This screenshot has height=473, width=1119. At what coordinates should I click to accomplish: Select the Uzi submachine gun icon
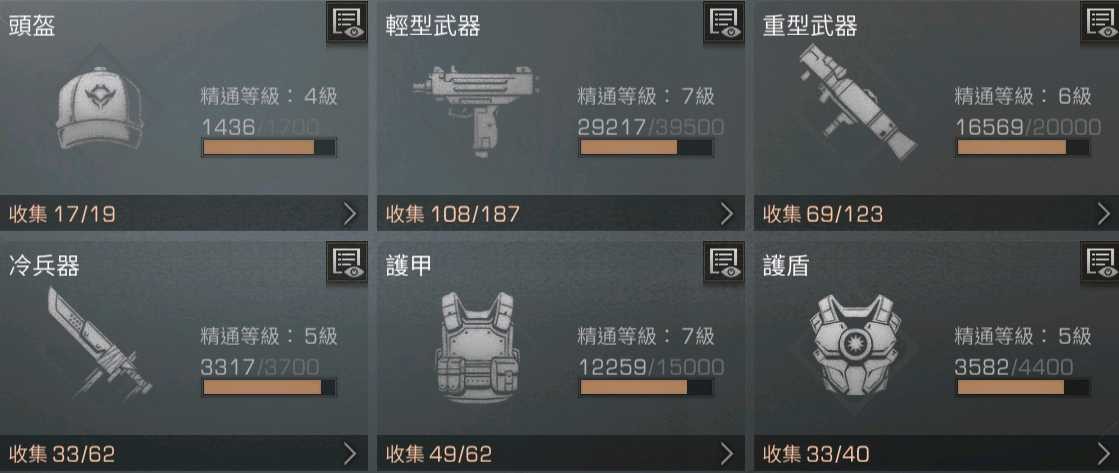[475, 106]
